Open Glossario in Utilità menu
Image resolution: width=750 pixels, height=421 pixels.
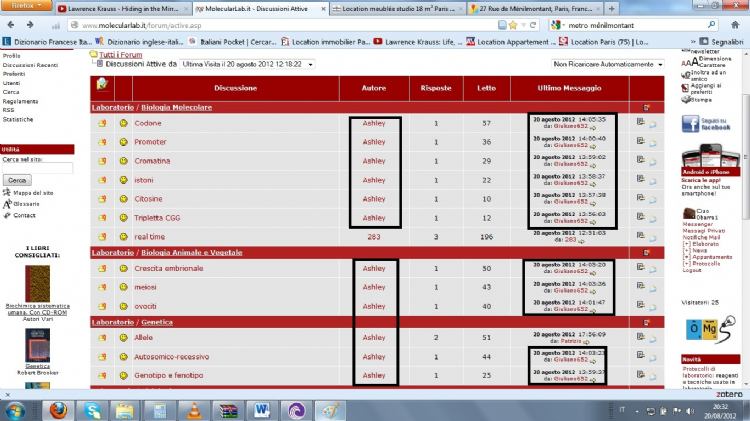tap(26, 204)
